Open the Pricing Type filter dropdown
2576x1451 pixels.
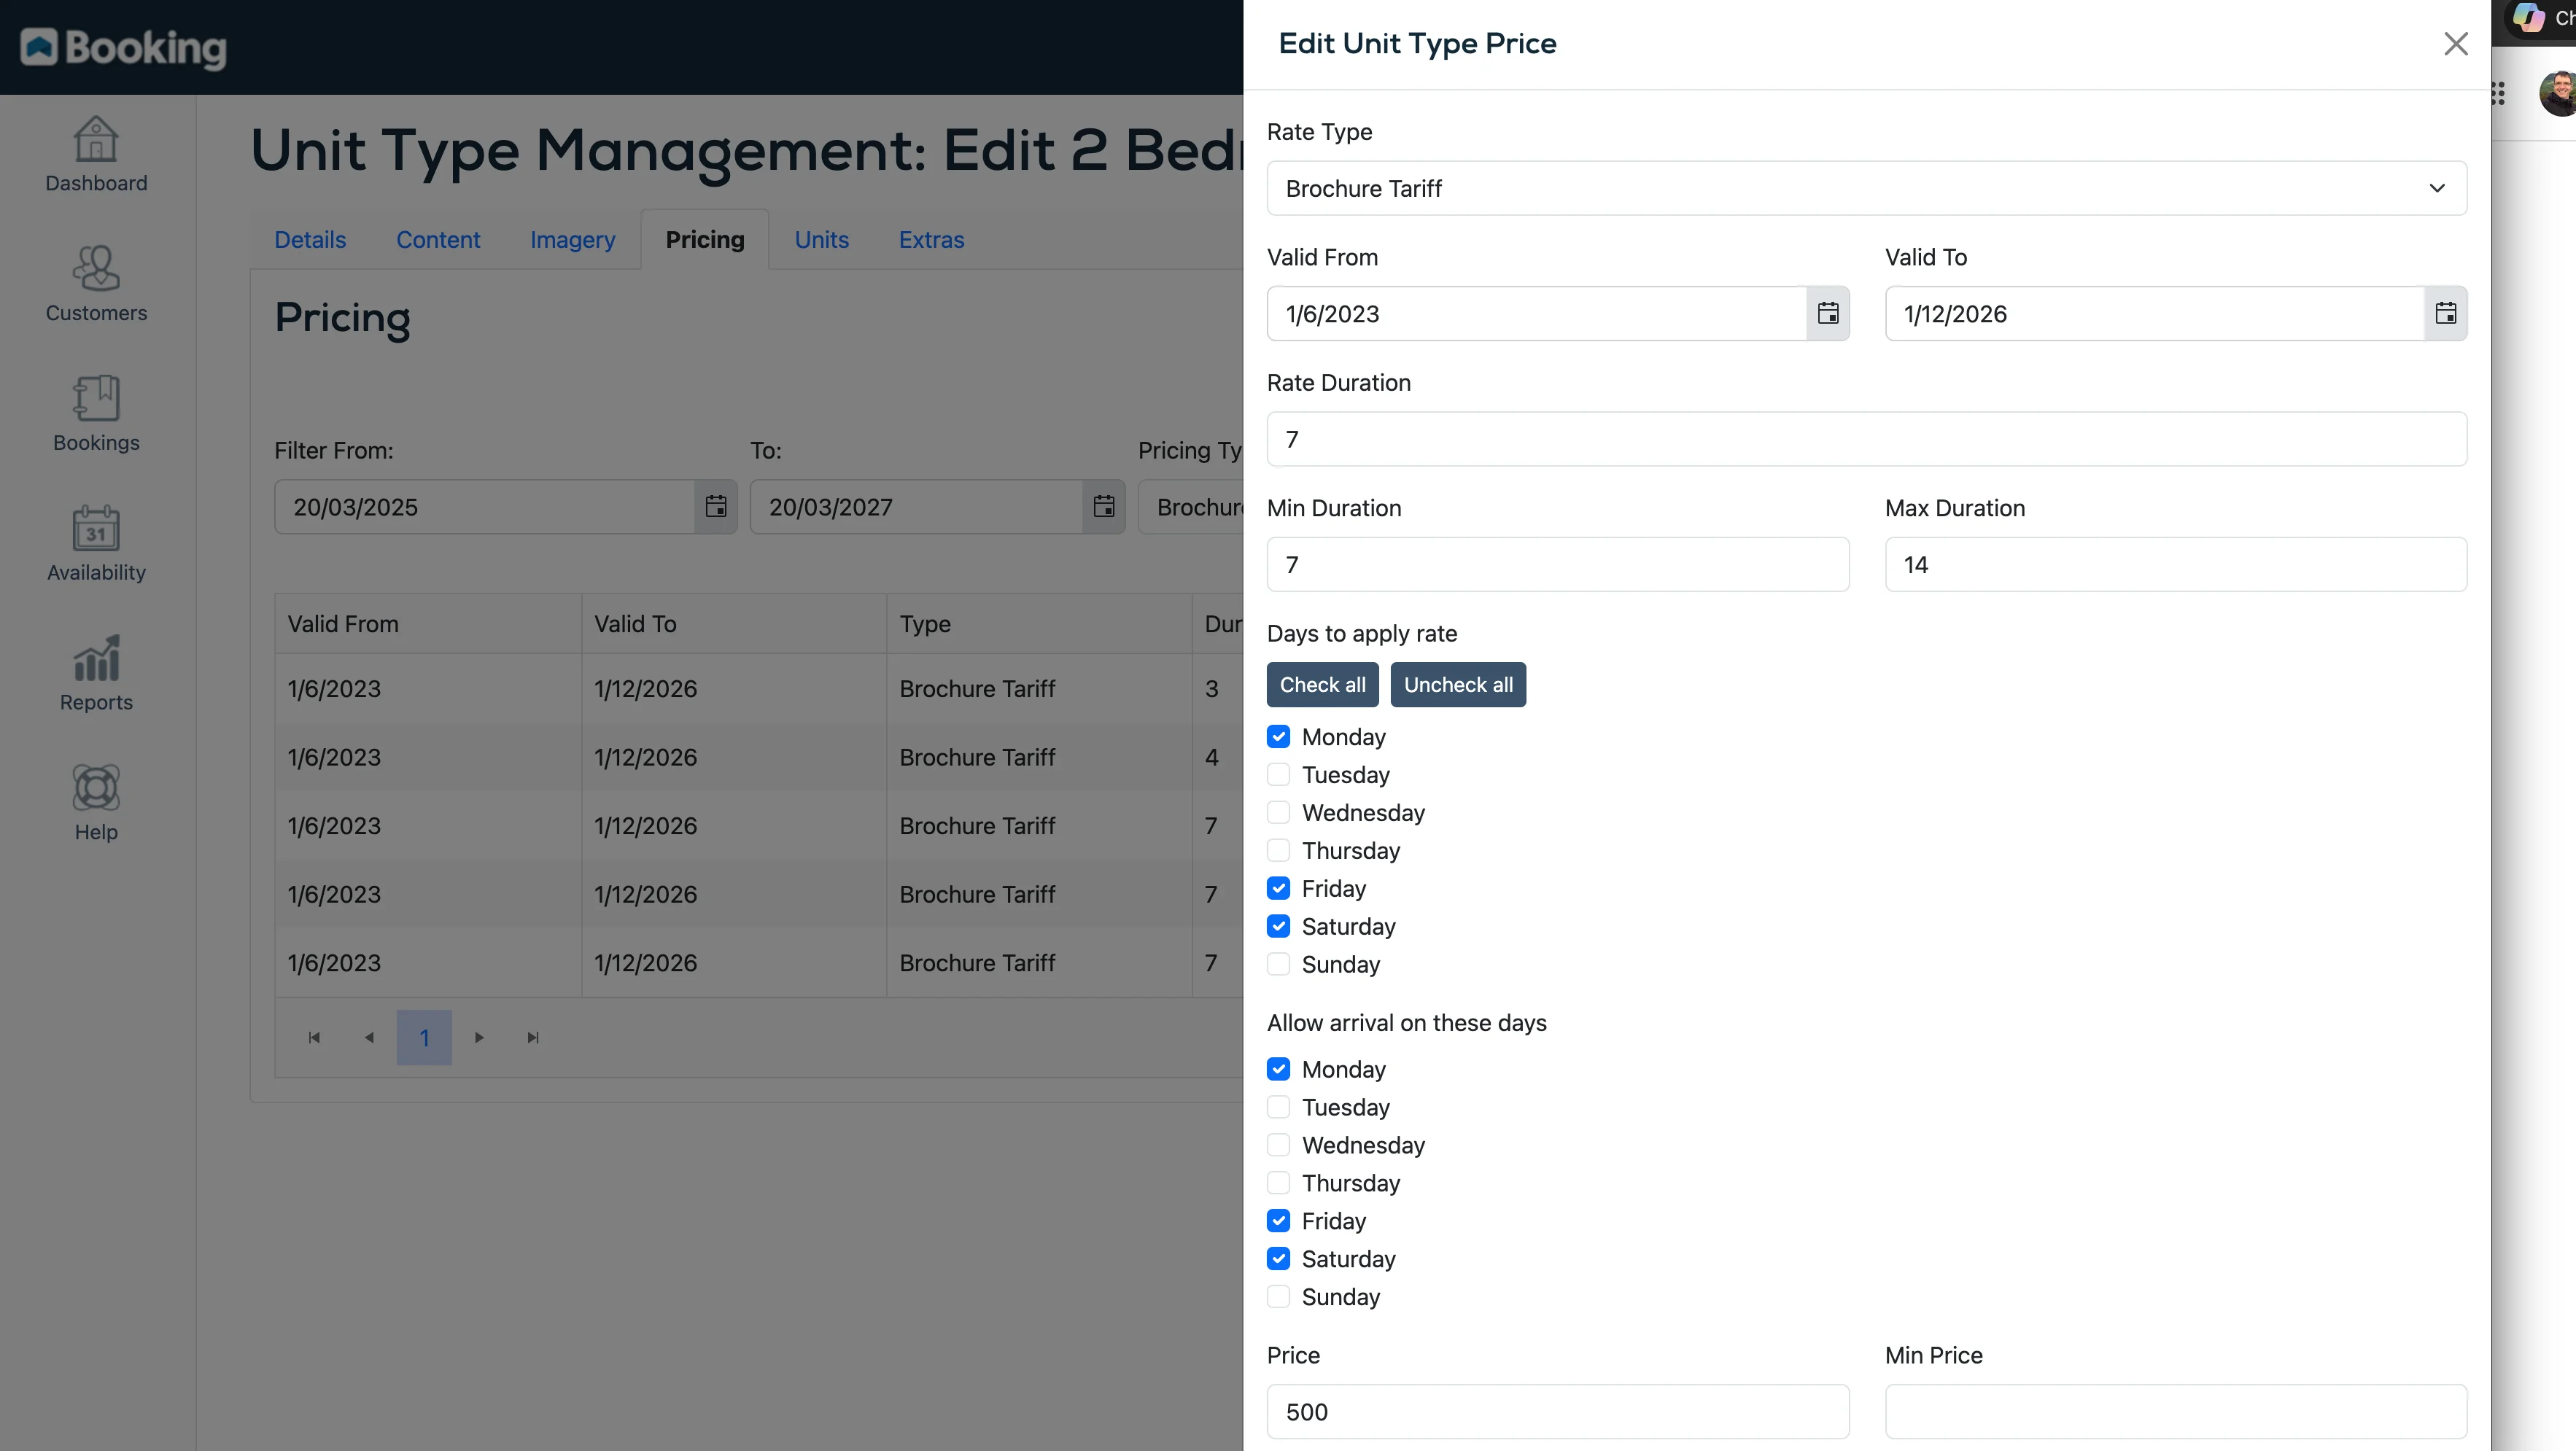1192,506
